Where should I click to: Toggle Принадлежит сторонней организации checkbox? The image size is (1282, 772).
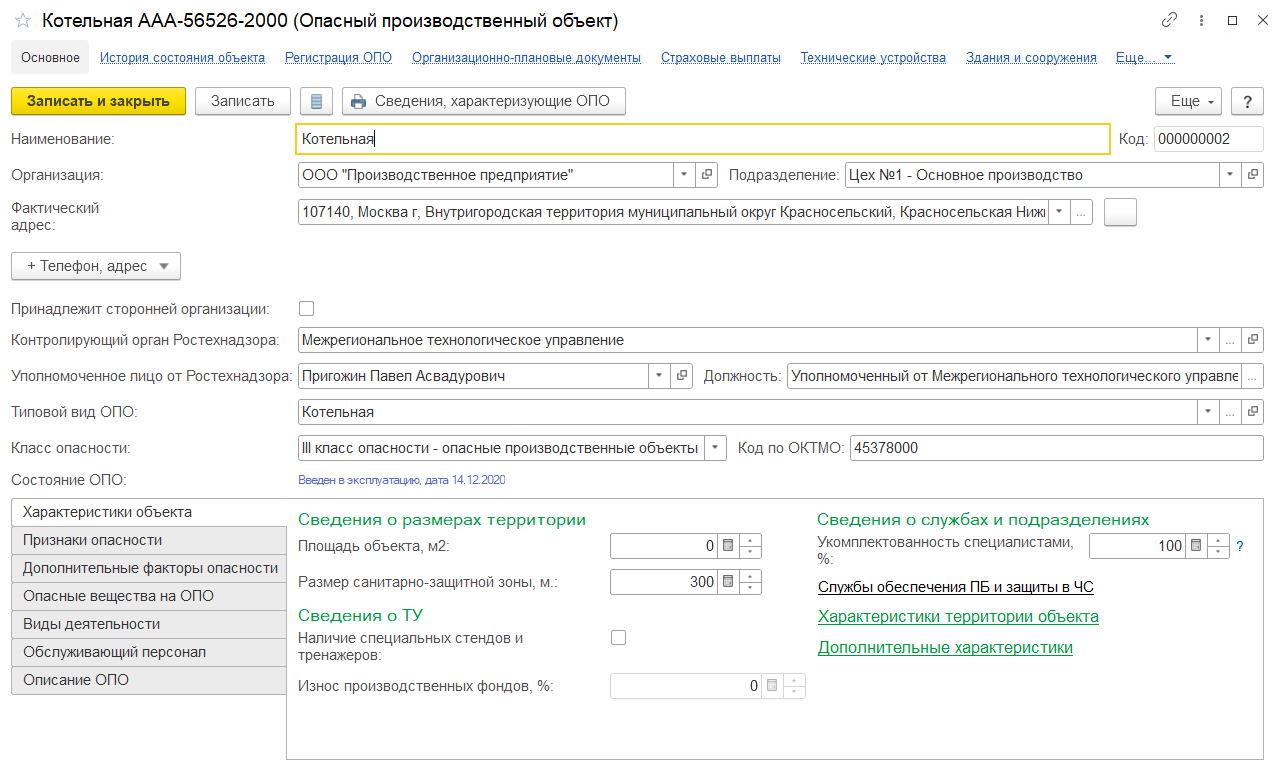(x=307, y=308)
